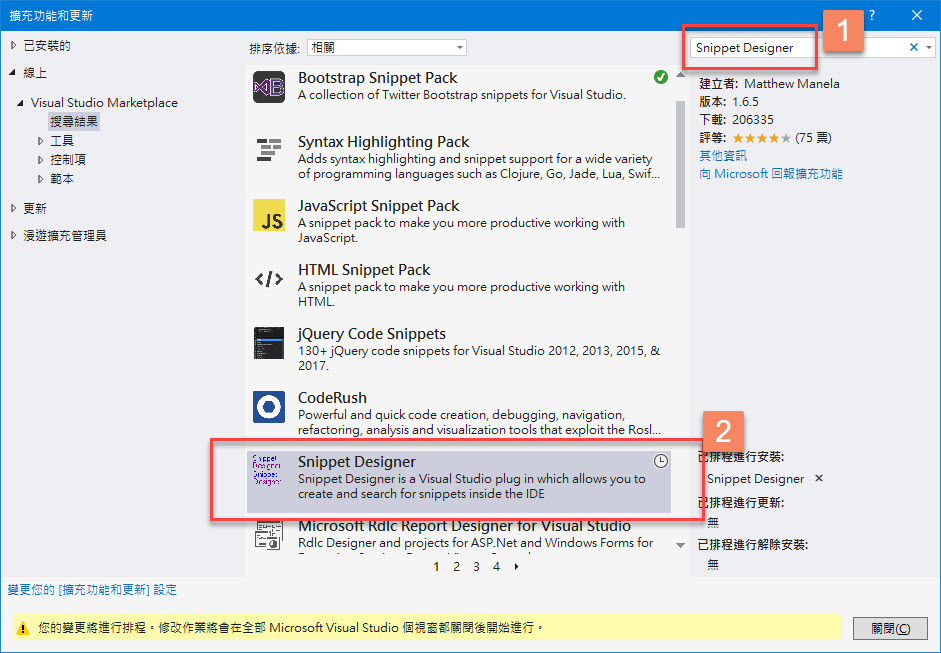Screen dimensions: 941x653
Task: Click the green installed checkmark on Bootstrap Snippet Pack
Action: tap(661, 77)
